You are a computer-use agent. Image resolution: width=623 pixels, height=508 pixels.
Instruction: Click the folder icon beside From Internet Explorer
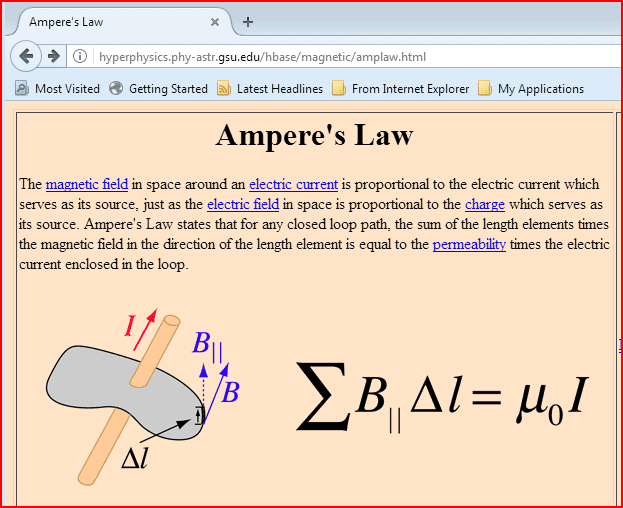[339, 88]
